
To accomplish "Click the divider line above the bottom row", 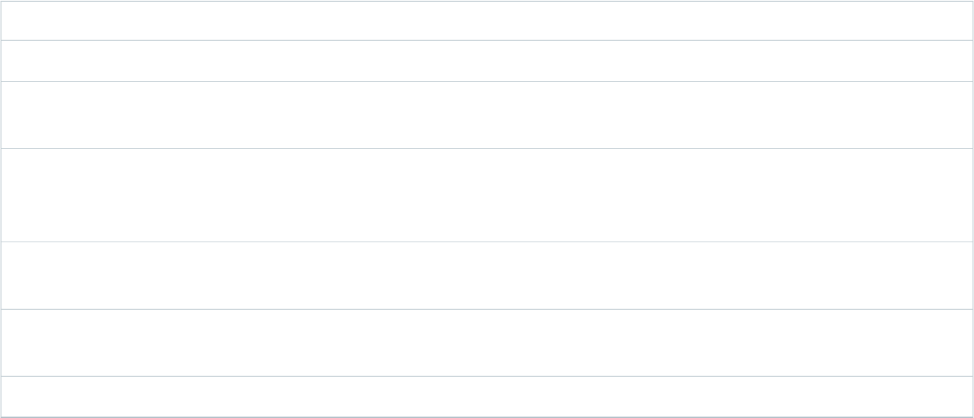I will pyautogui.click(x=487, y=376).
